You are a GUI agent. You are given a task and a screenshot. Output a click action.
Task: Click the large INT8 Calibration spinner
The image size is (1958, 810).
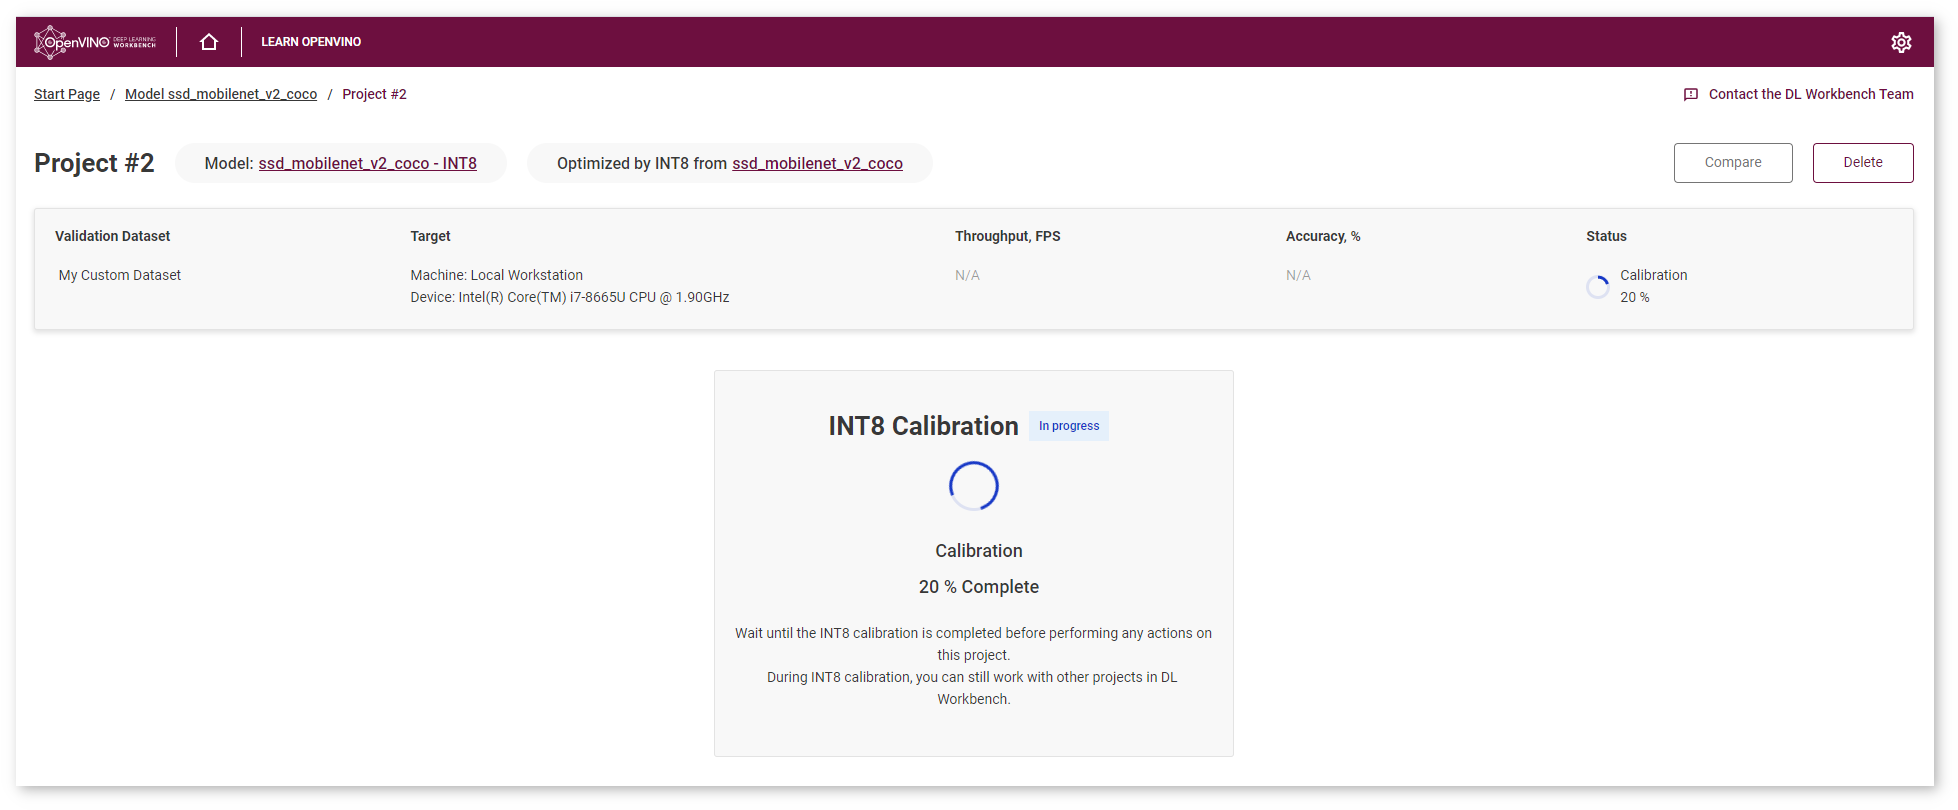tap(974, 486)
